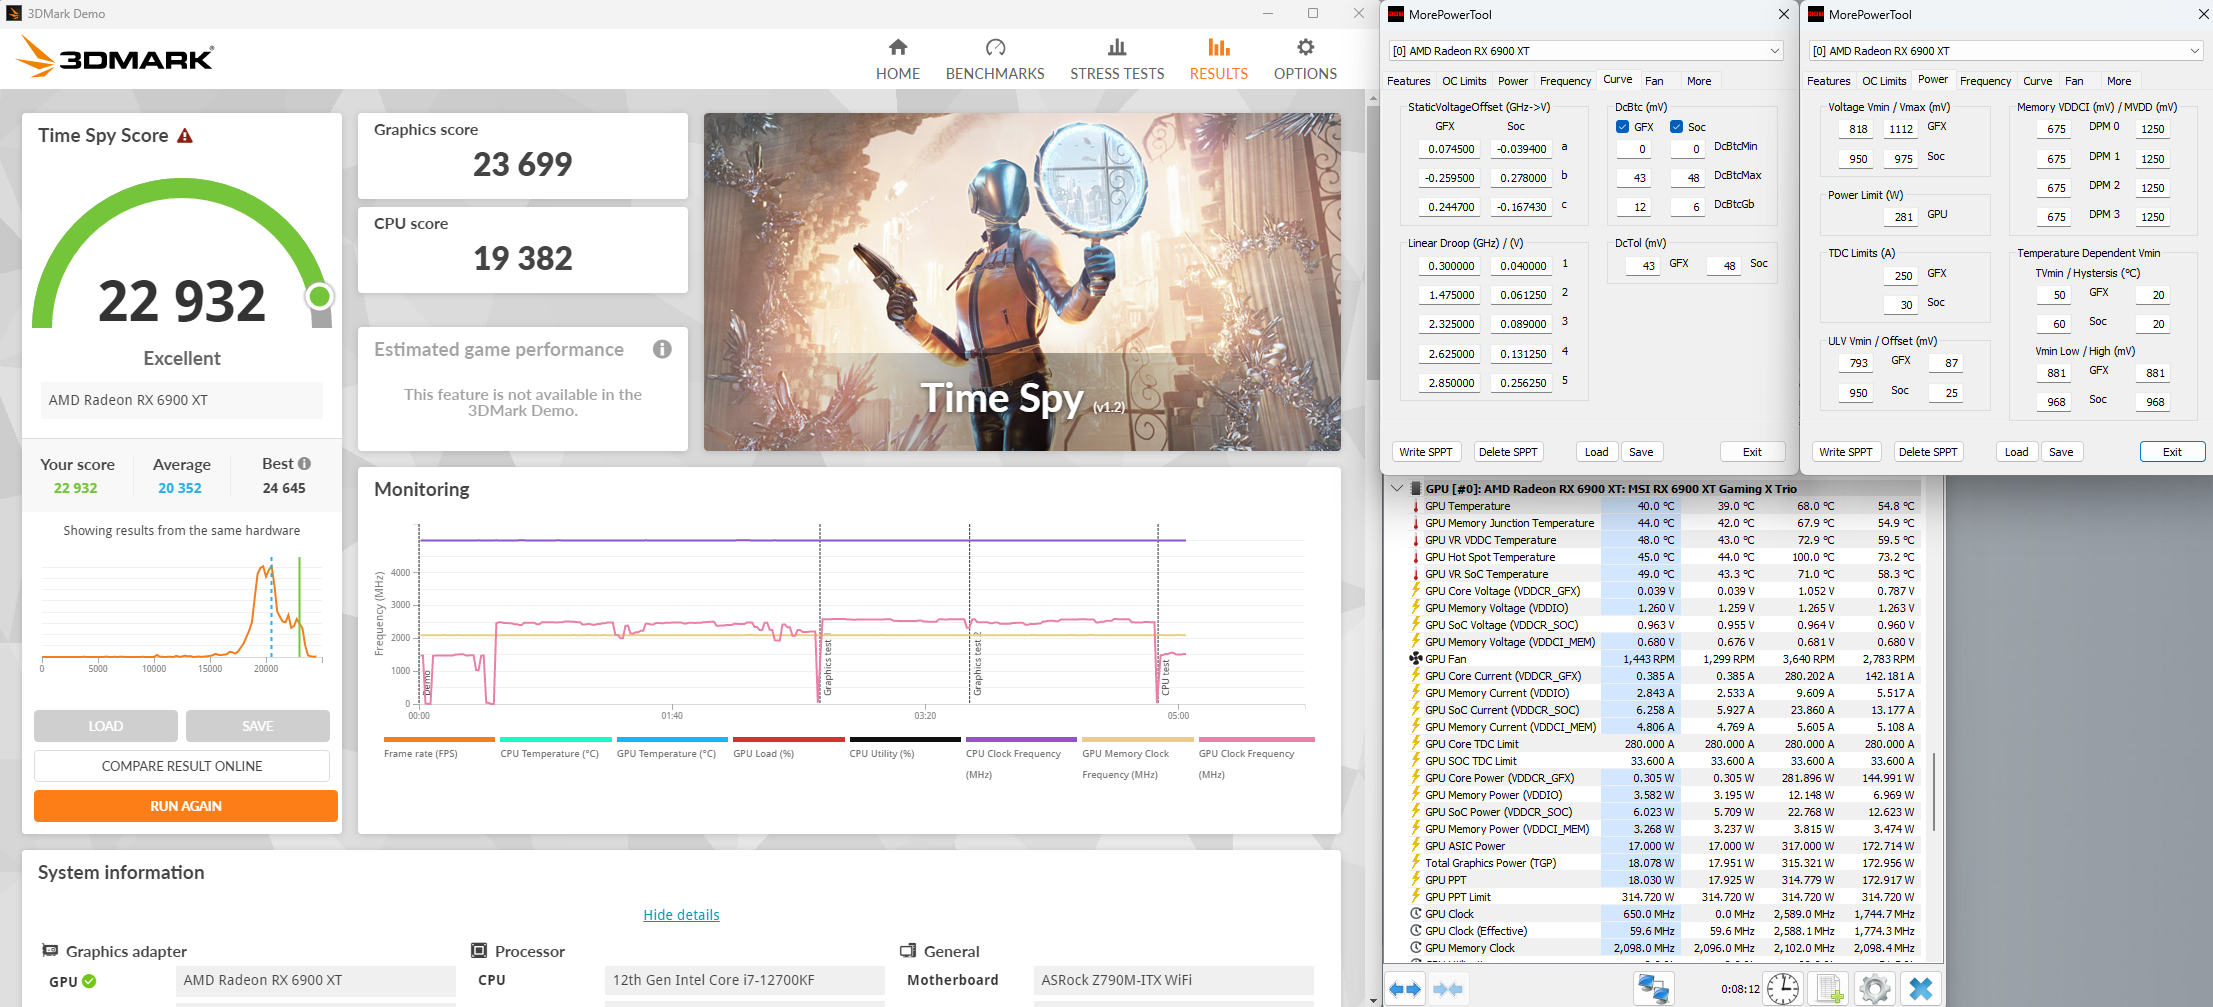
Task: Collapse the GPU [#0] AMD Radeon sensor group
Action: (1397, 489)
